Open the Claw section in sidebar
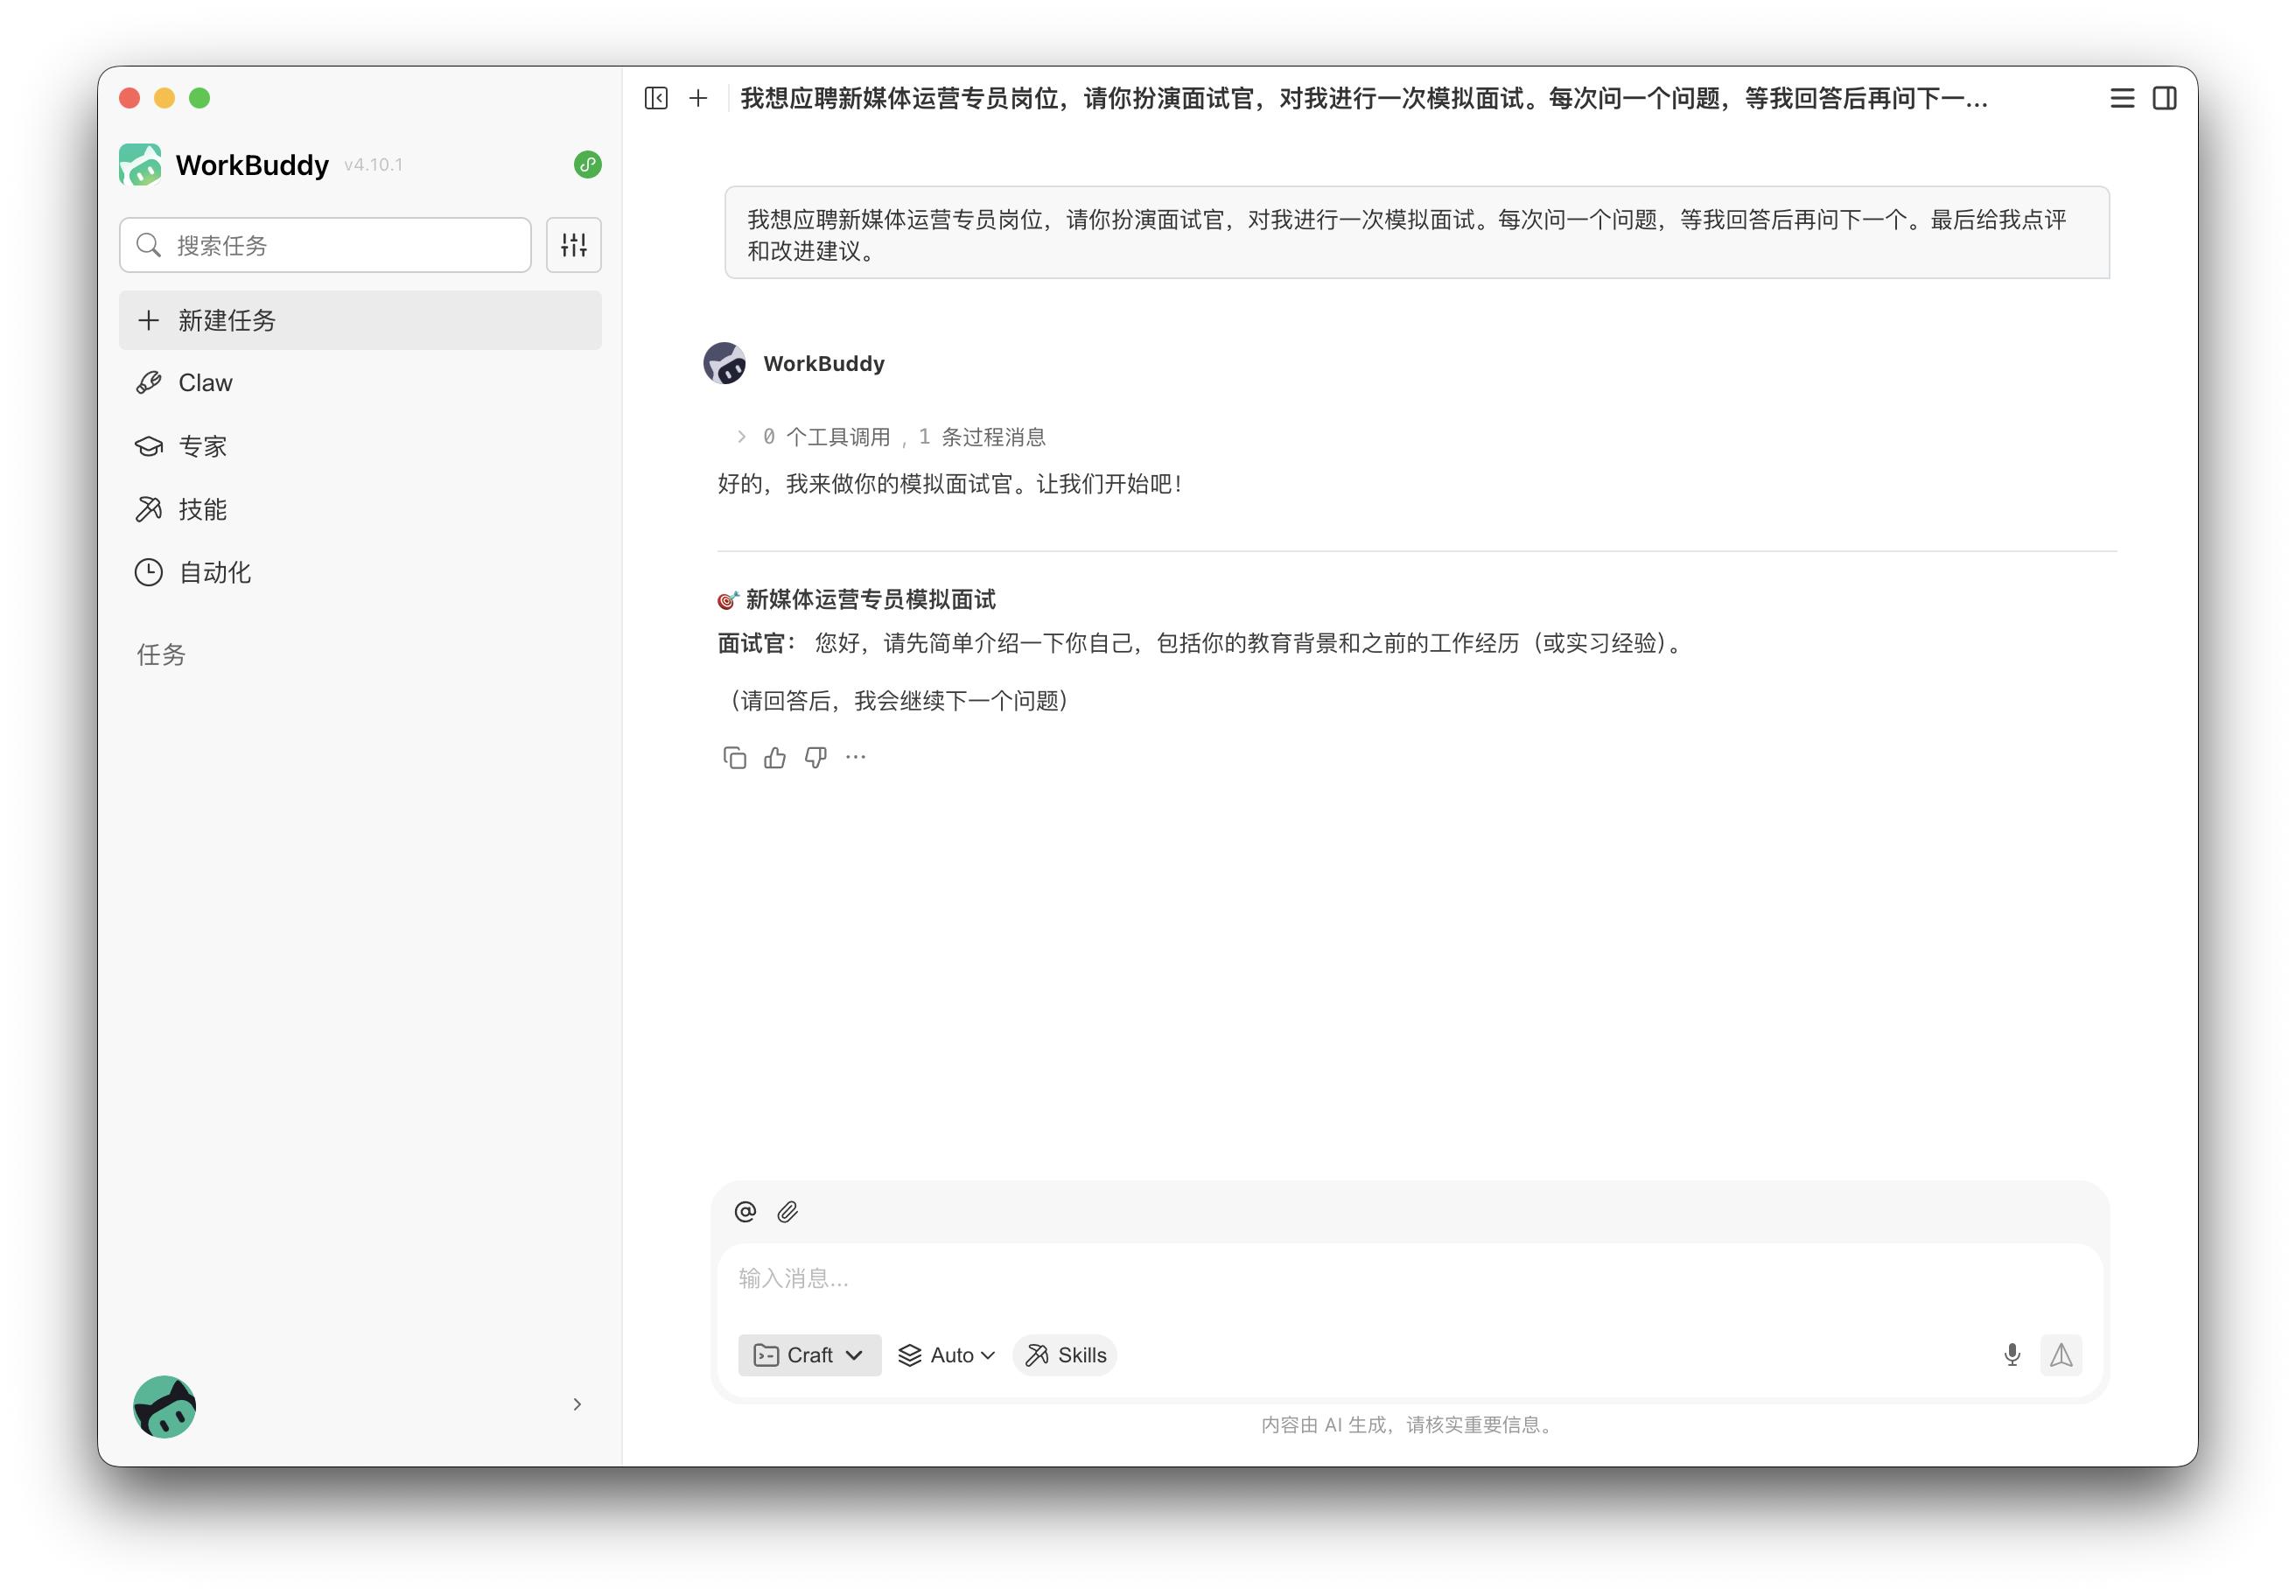Screen dimensions: 2296x1596 click(x=204, y=382)
